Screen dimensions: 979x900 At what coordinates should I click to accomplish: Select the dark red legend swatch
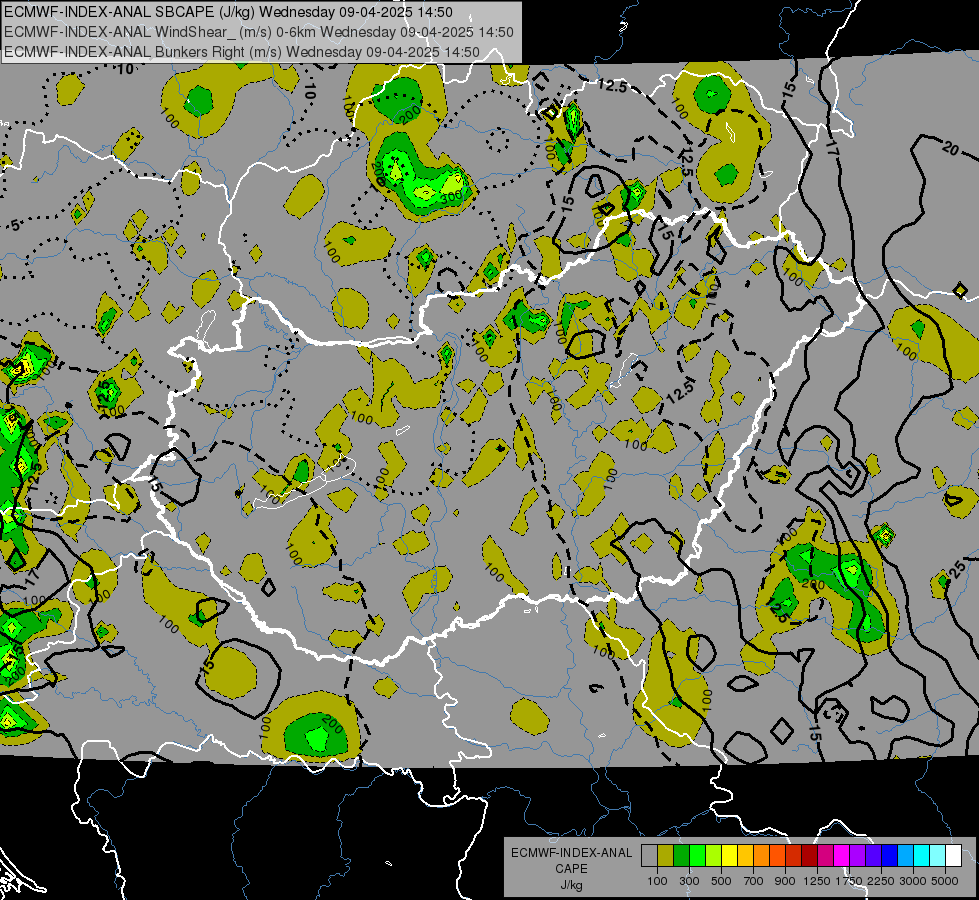tap(809, 855)
